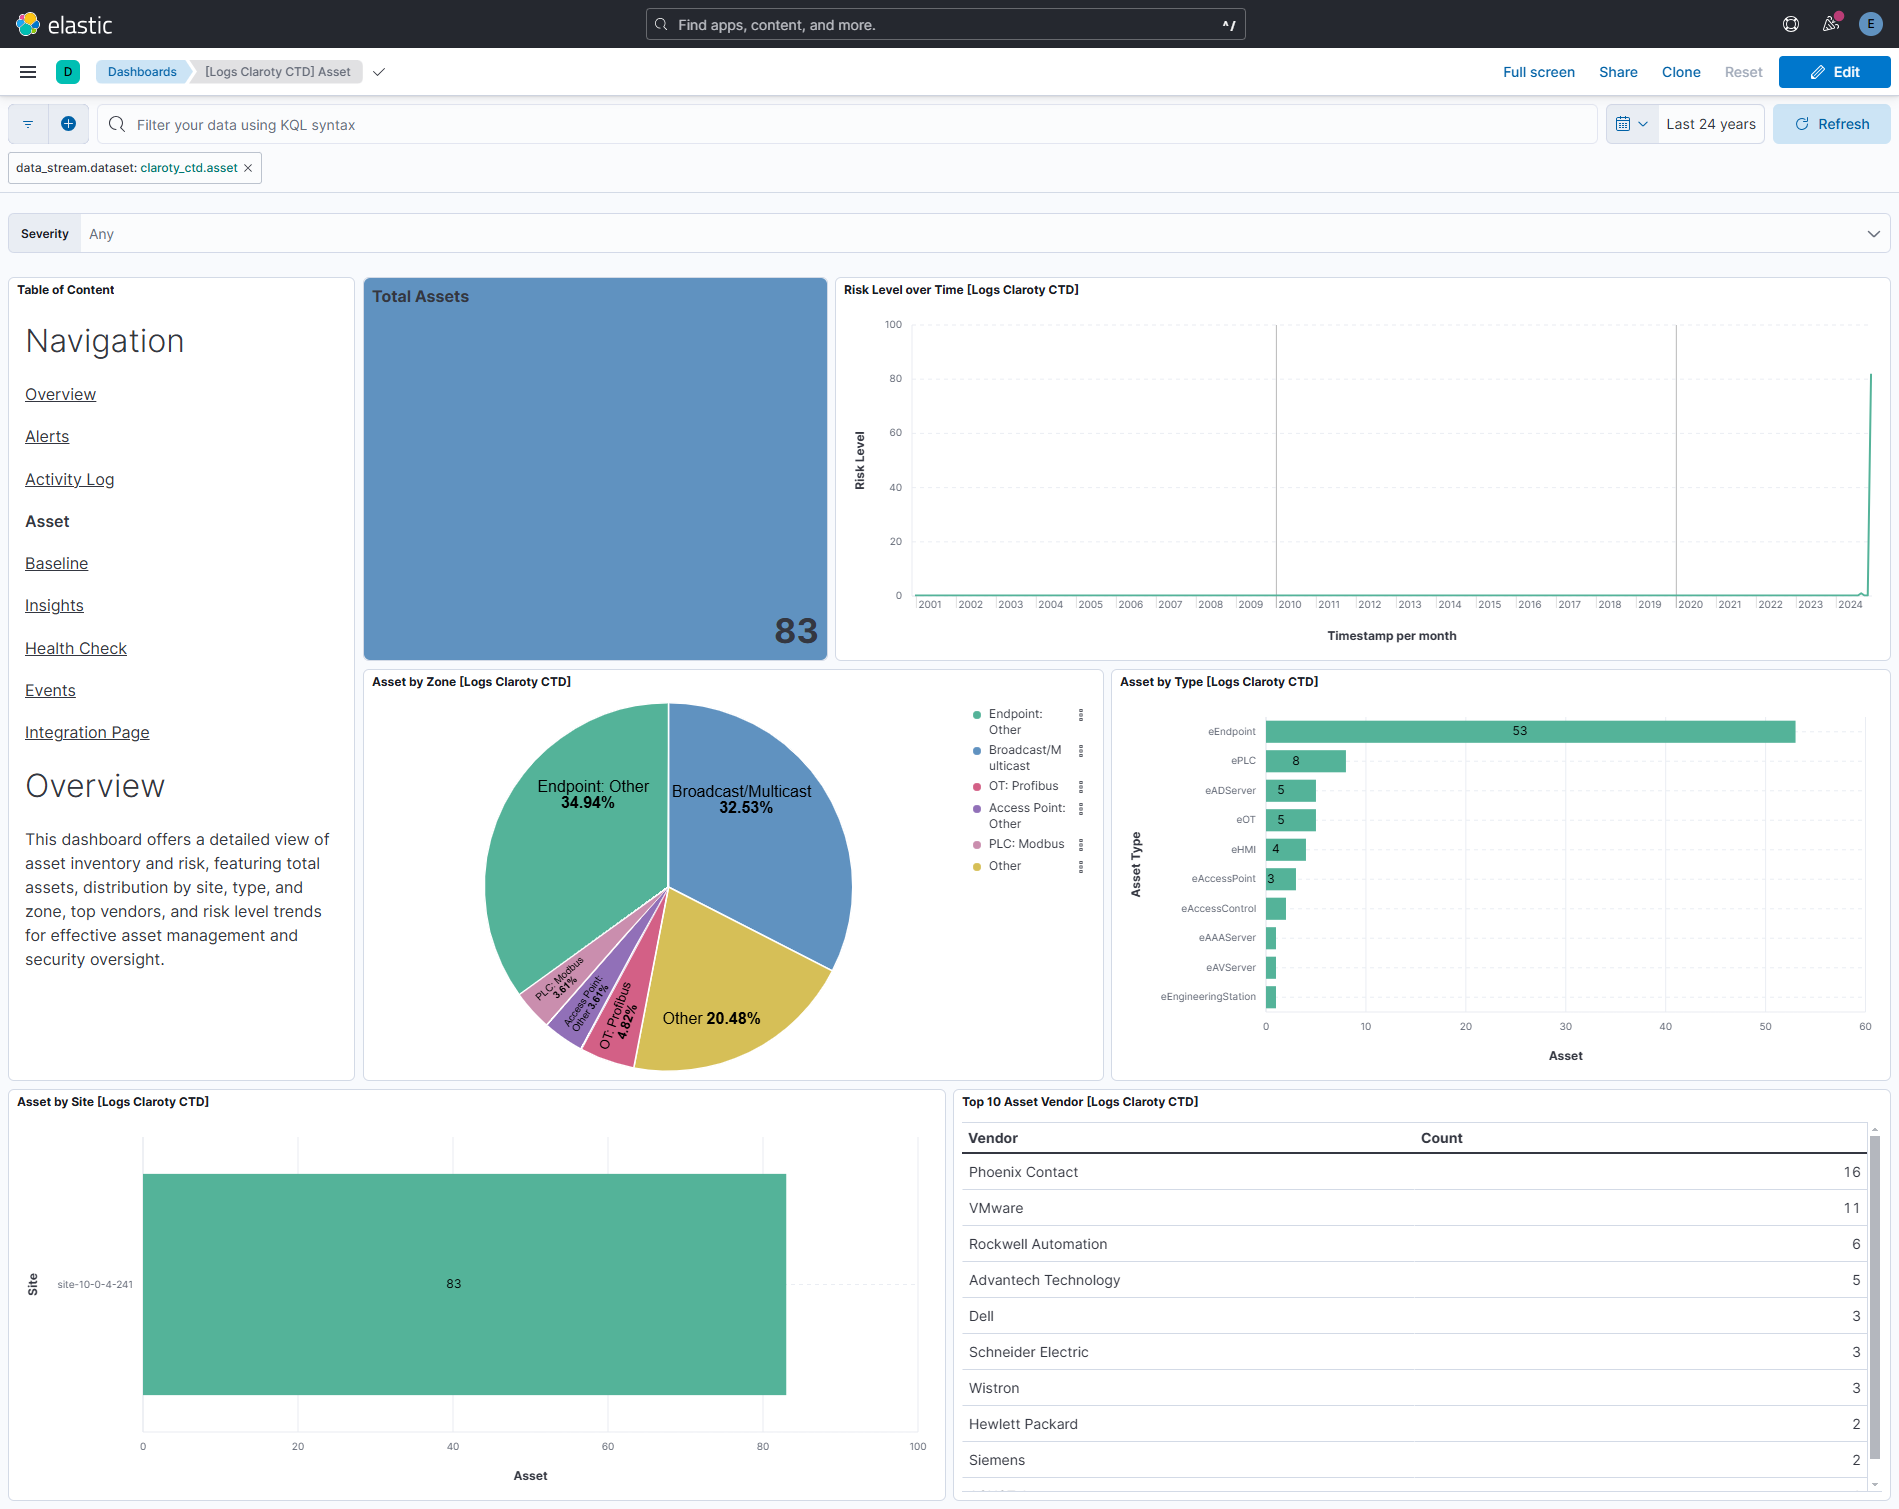Open options menu for the Other legend item
1899x1509 pixels.
(1081, 866)
